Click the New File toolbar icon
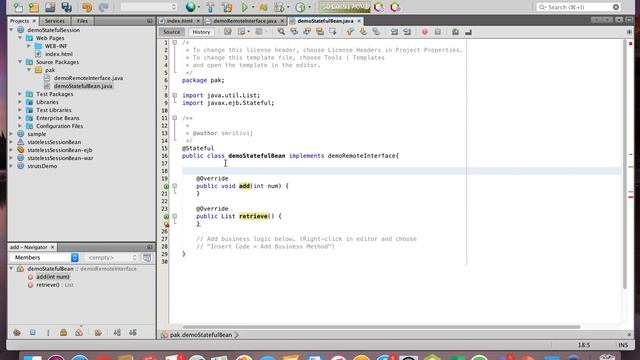The width and height of the screenshot is (640, 360). (18, 7)
